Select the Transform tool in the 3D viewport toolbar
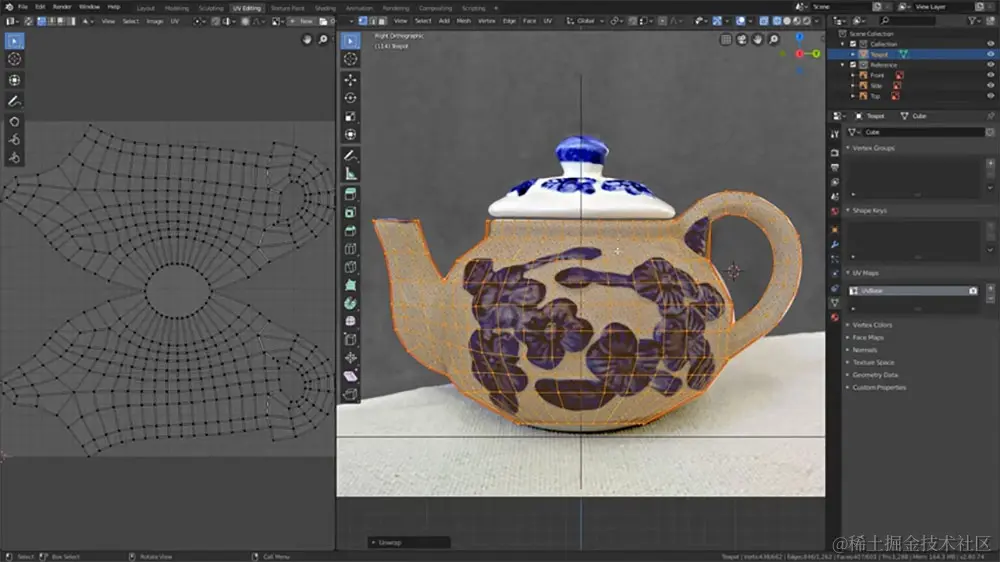The image size is (1000, 562). coord(351,135)
